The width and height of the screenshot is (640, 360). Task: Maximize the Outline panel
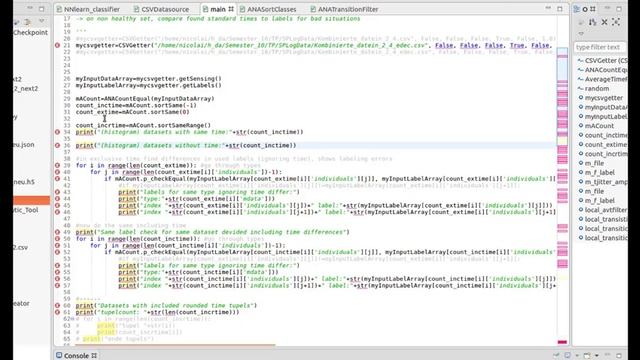pyautogui.click(x=619, y=9)
